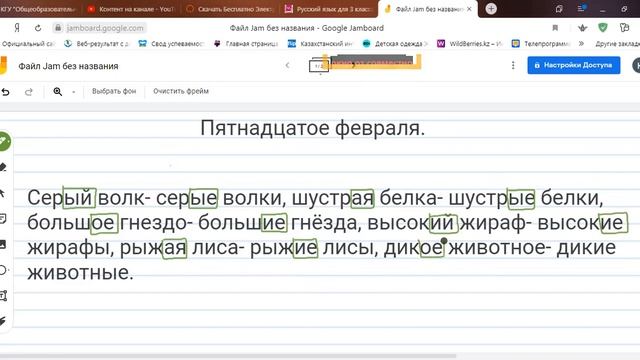Go to the next frame arrow
This screenshot has height=360, width=640.
[353, 65]
